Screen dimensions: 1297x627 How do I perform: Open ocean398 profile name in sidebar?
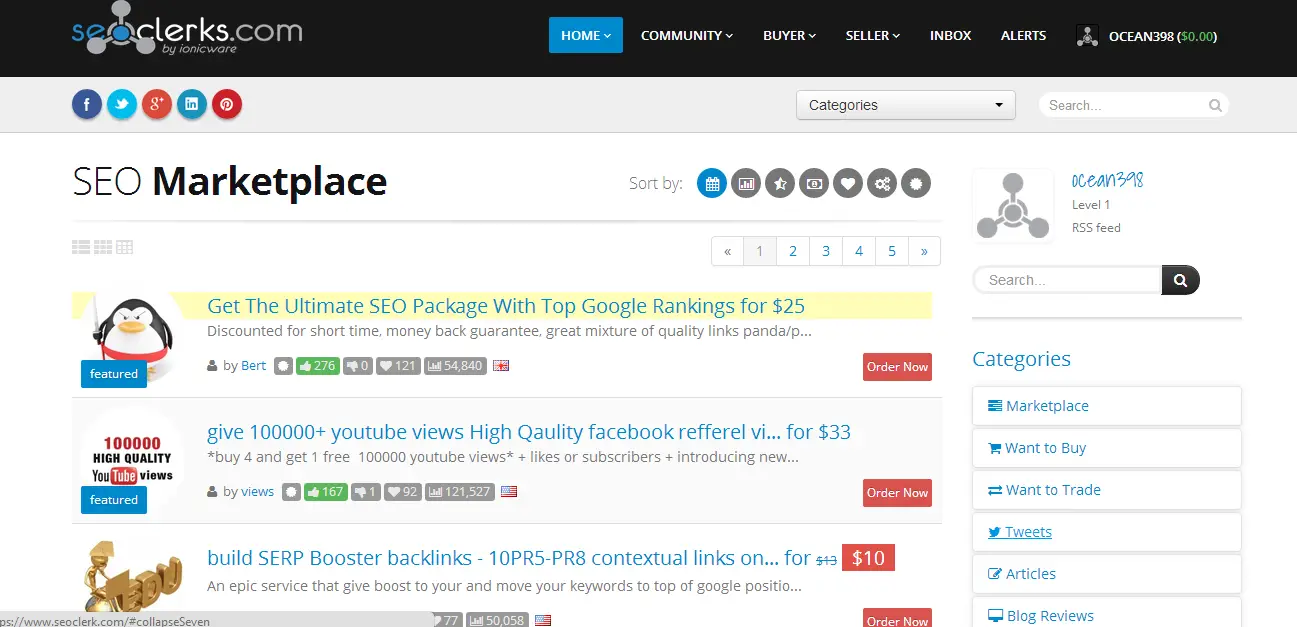(x=1107, y=180)
